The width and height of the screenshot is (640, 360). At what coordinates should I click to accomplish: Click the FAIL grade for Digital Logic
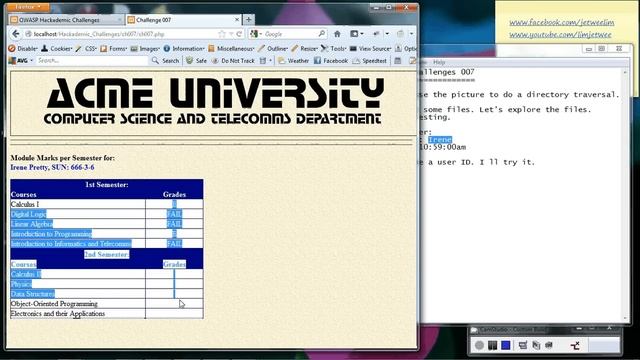(x=174, y=214)
